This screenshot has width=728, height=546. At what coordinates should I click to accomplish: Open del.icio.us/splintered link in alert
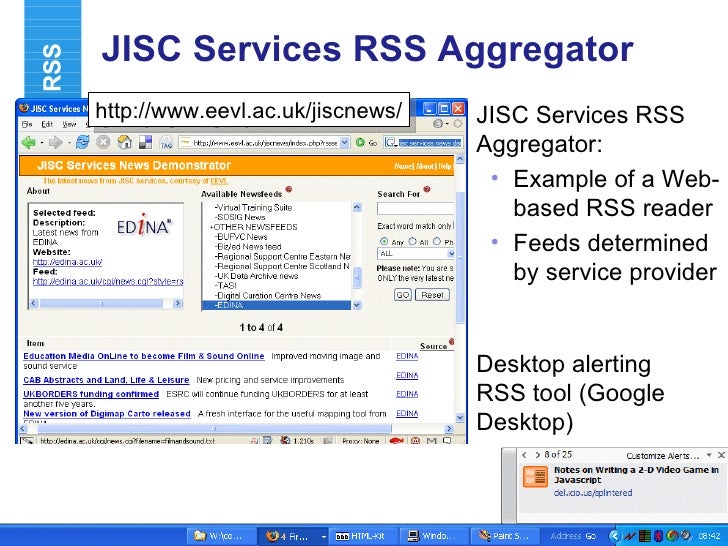tap(593, 493)
